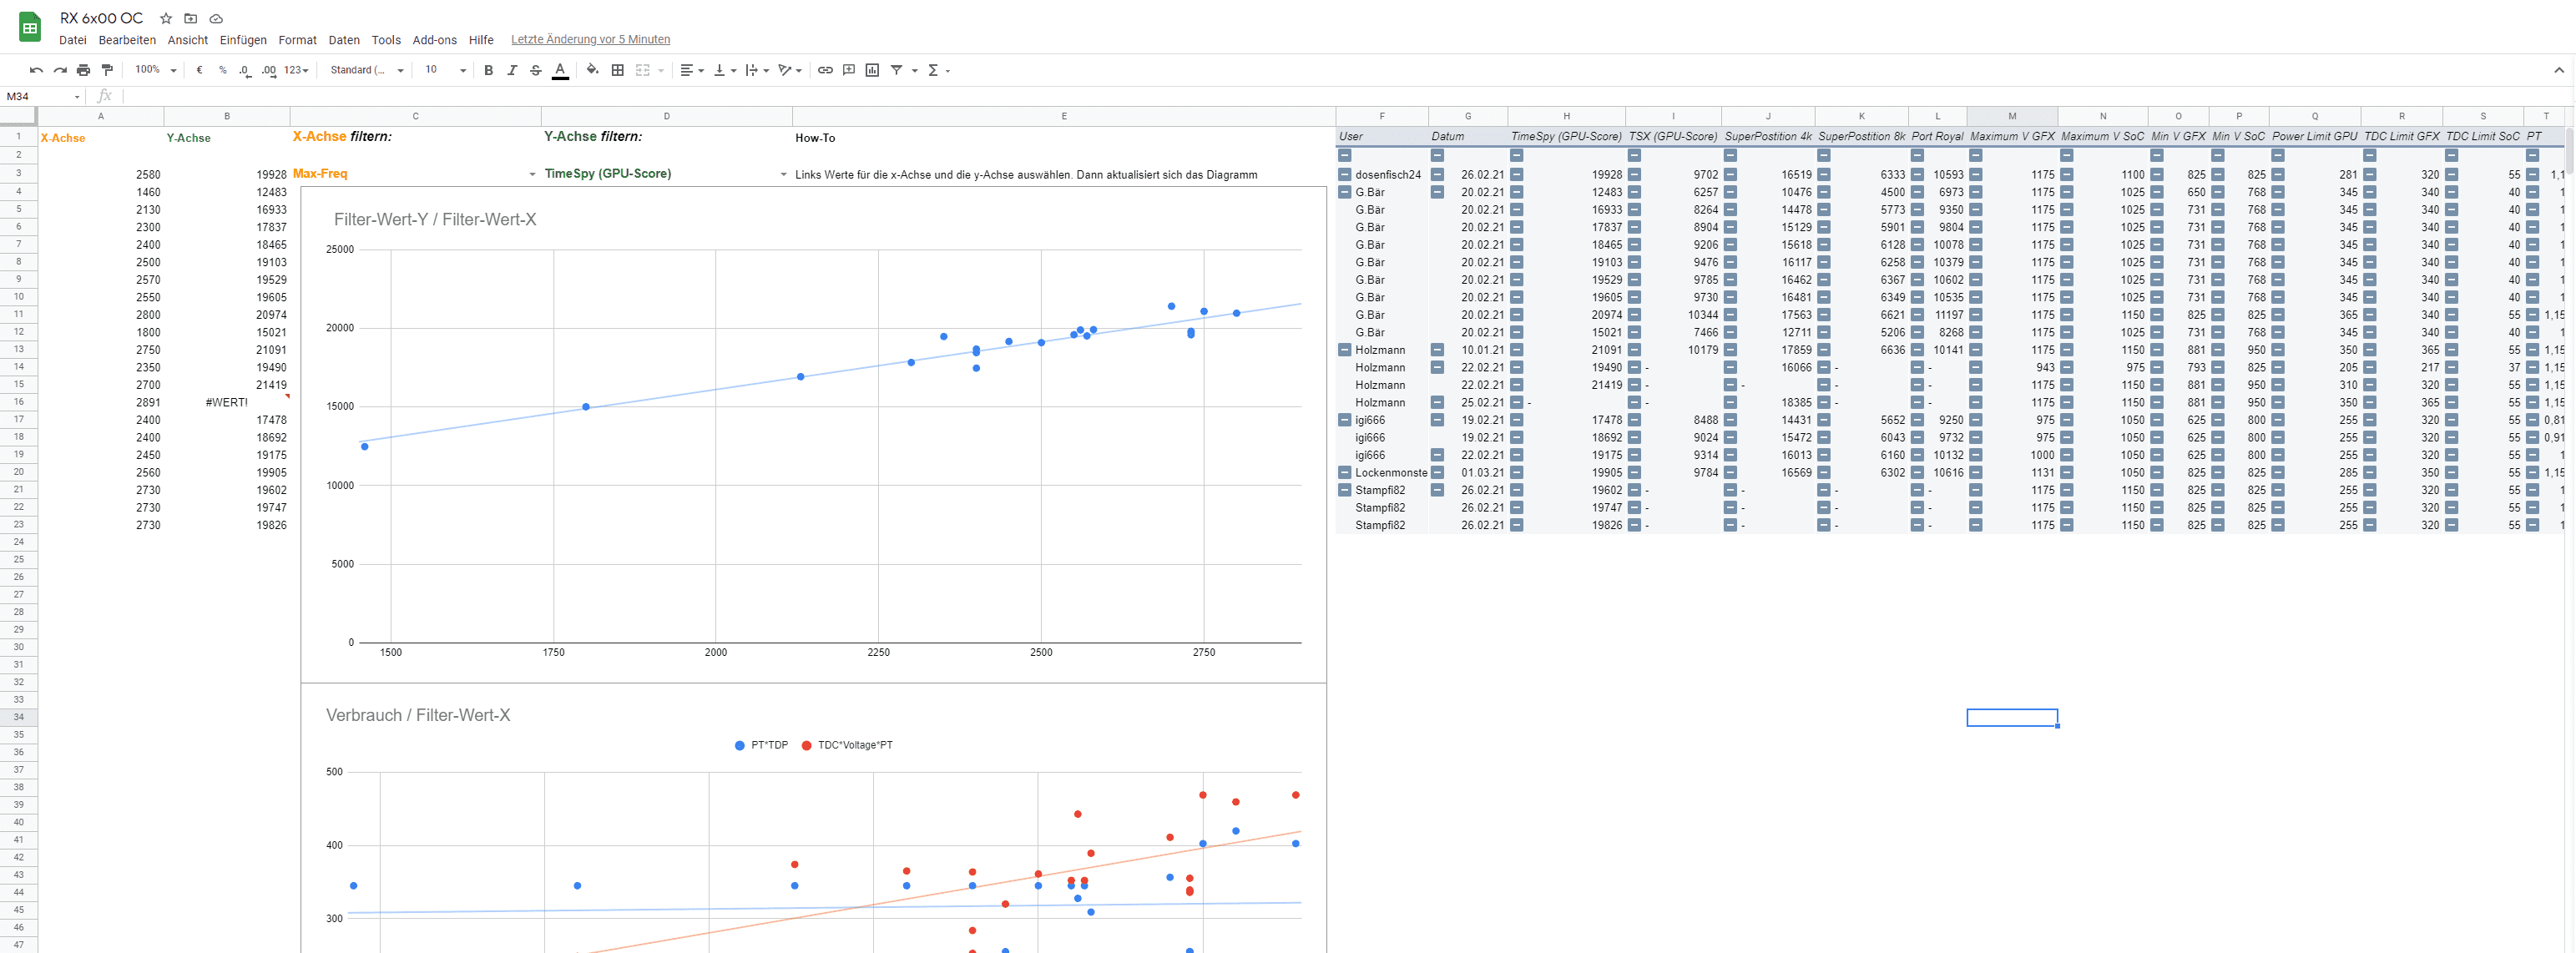Star the RX 6x00 OC document
This screenshot has width=2576, height=953.
coord(166,18)
